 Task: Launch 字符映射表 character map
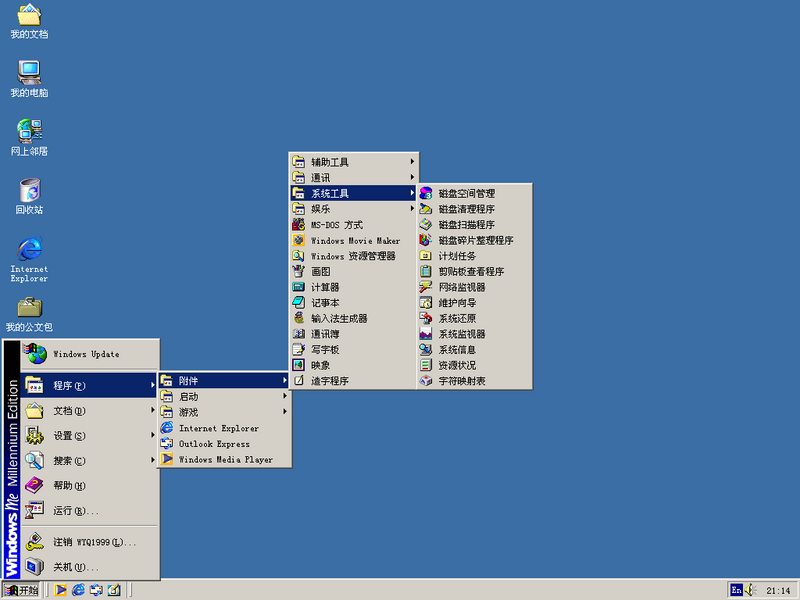(474, 381)
